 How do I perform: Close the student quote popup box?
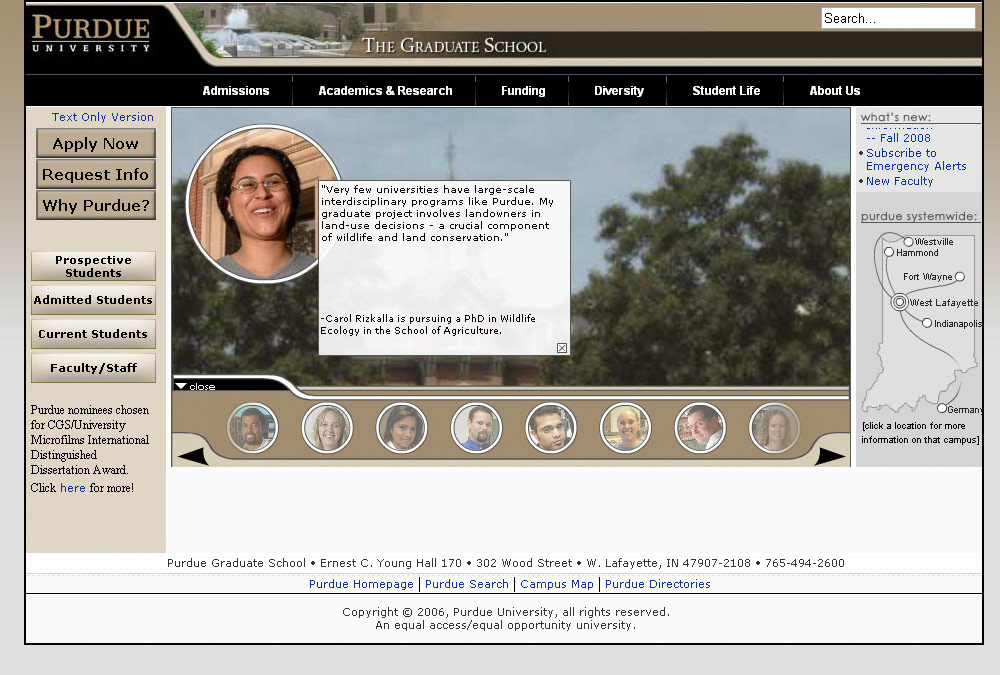click(562, 348)
